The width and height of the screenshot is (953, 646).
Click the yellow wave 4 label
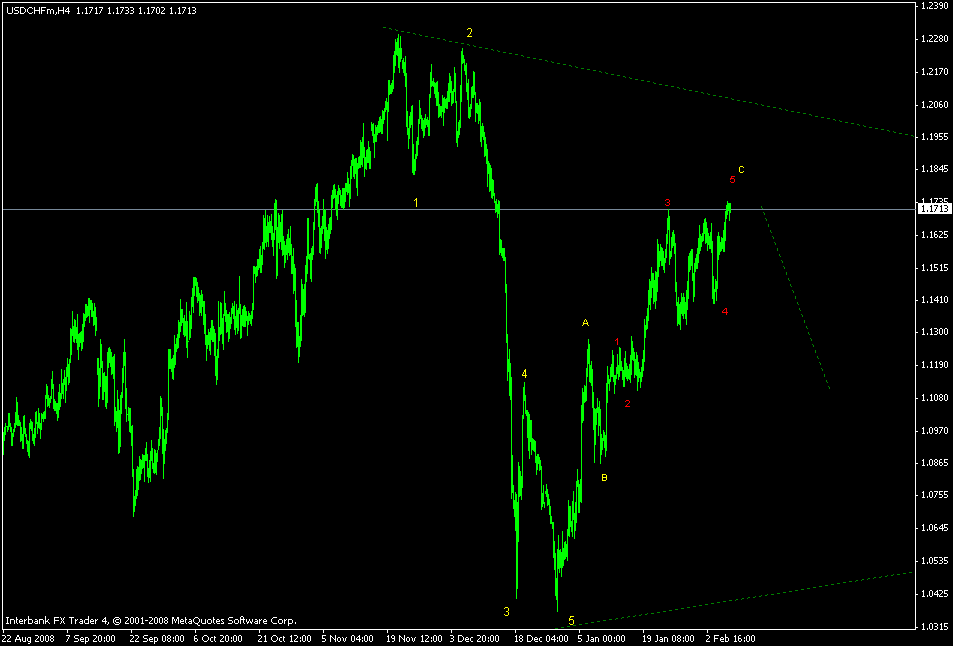[524, 371]
